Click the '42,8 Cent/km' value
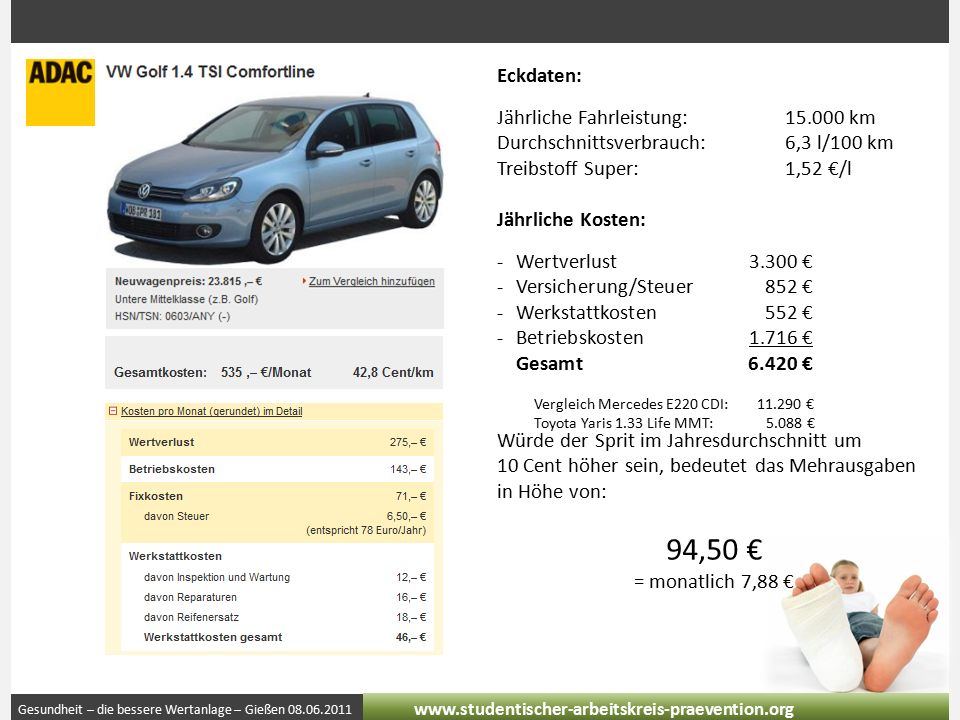This screenshot has height=720, width=960. click(x=393, y=372)
